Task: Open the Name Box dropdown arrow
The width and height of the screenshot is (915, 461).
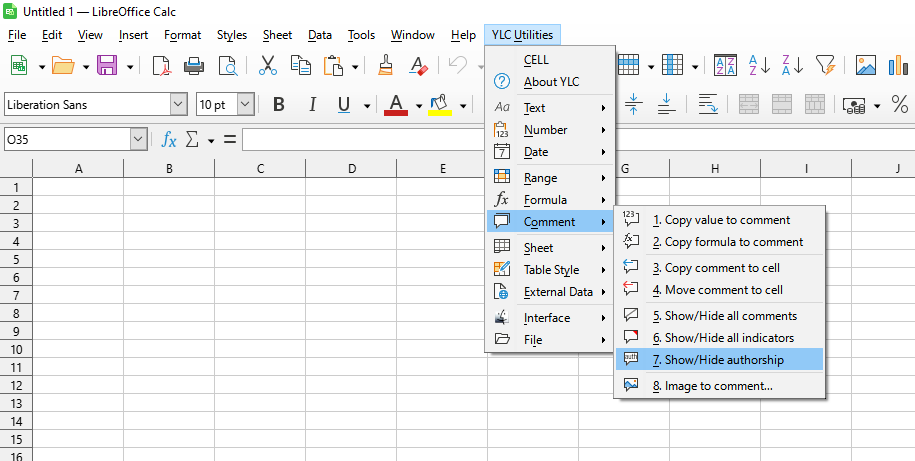Action: tap(138, 139)
